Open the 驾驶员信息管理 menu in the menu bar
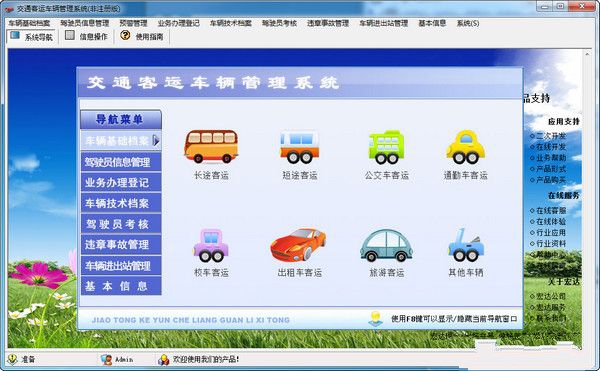This screenshot has width=600, height=371. tap(85, 23)
